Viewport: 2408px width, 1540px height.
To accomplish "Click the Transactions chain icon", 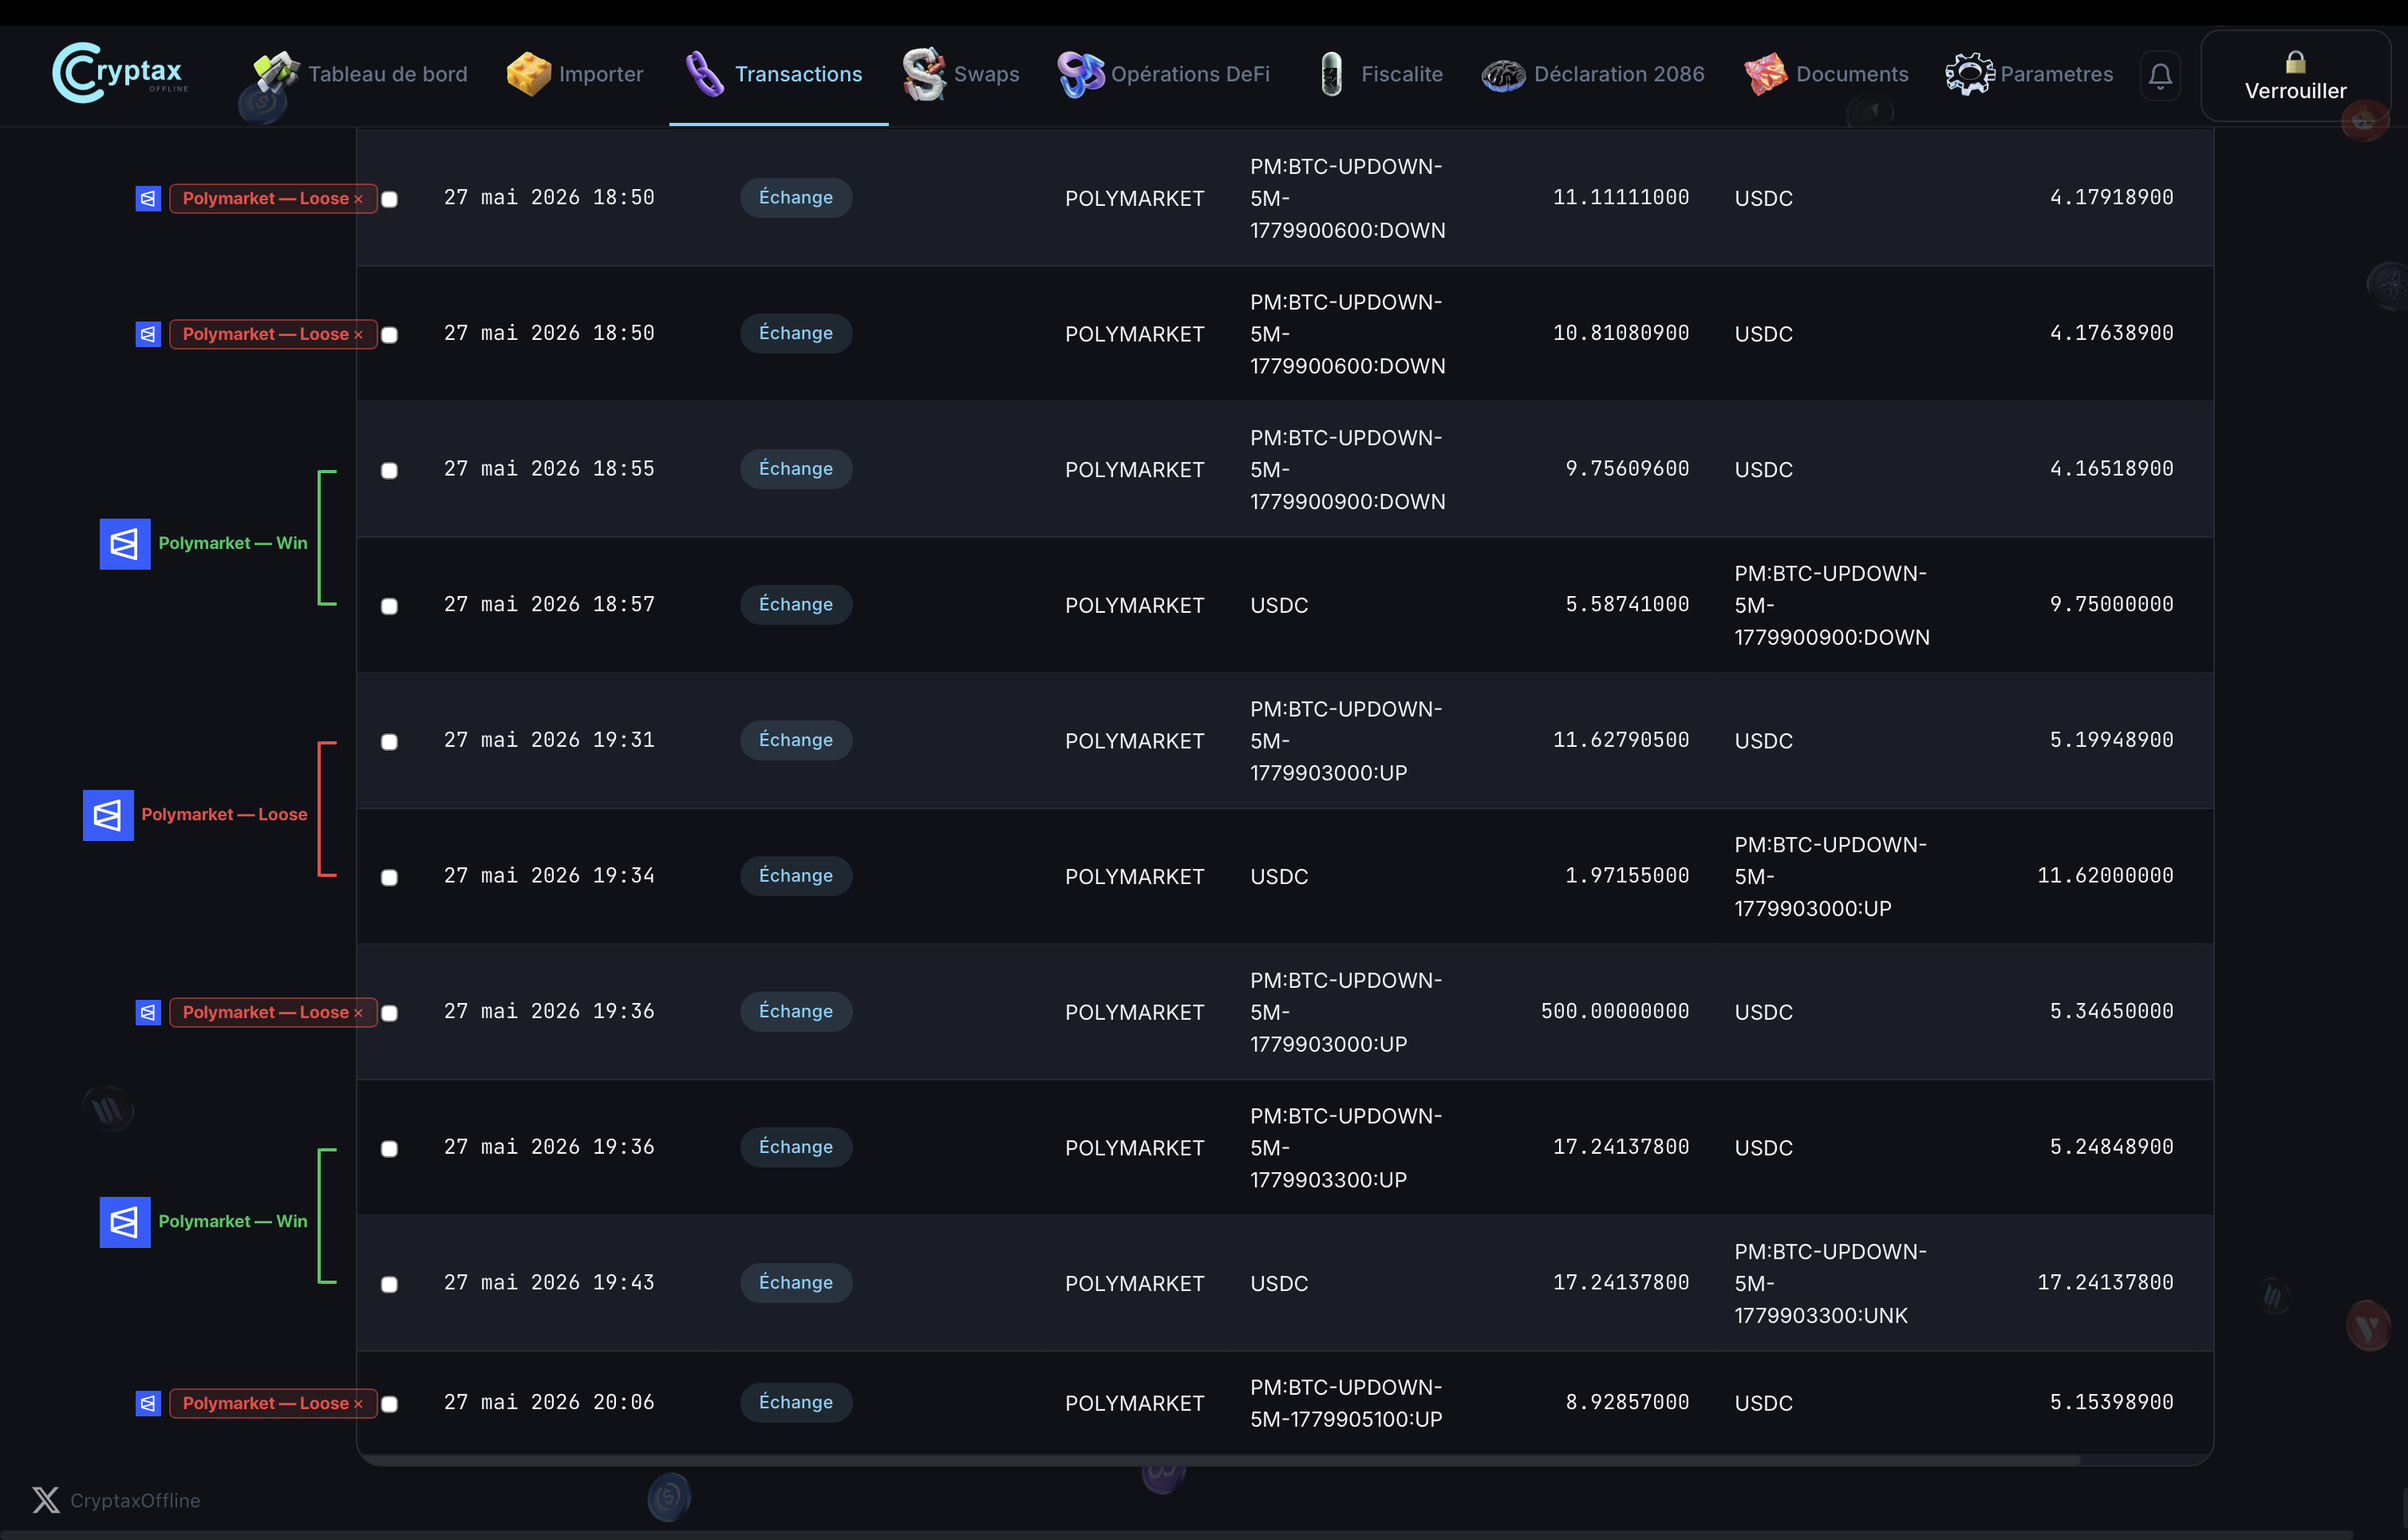I will click(704, 73).
